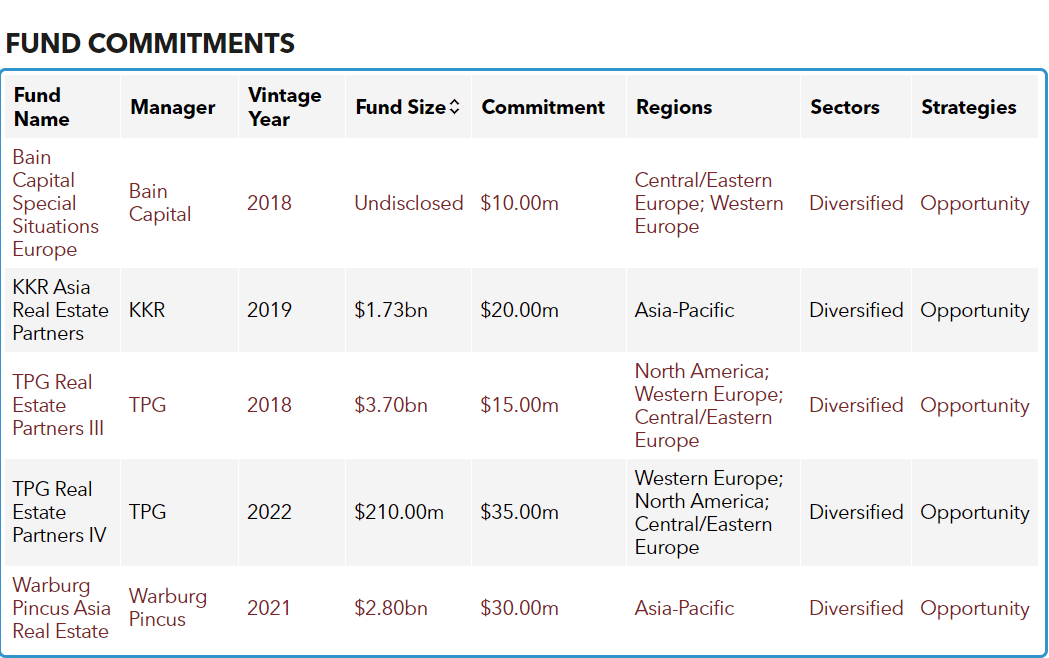Open TPG Real Estate Partners III fund

(58, 405)
